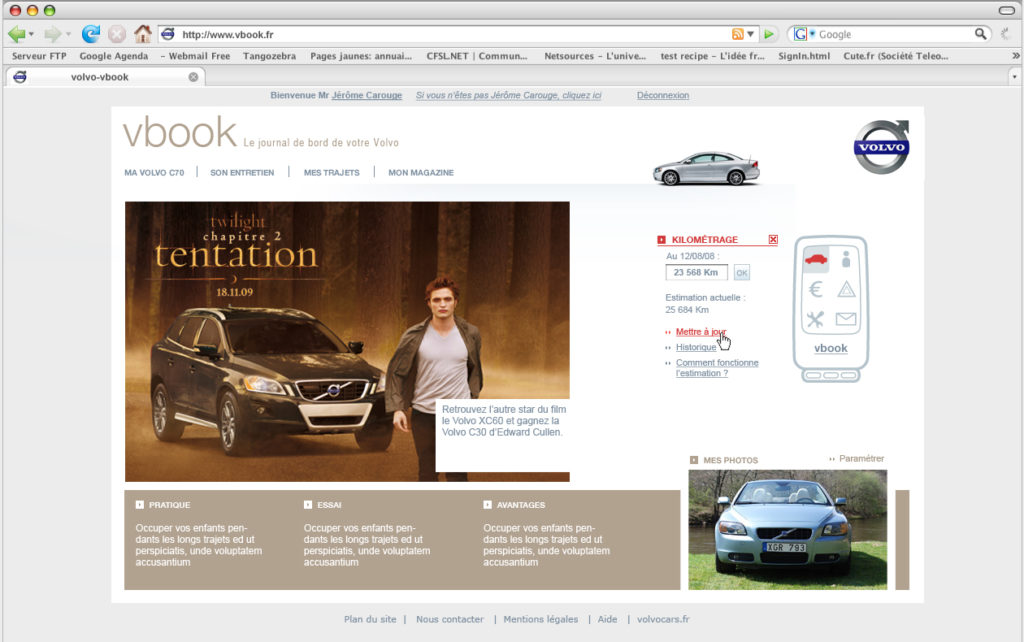The height and width of the screenshot is (642, 1024).
Task: Open the Serveur FTP bookmark
Action: coord(39,56)
